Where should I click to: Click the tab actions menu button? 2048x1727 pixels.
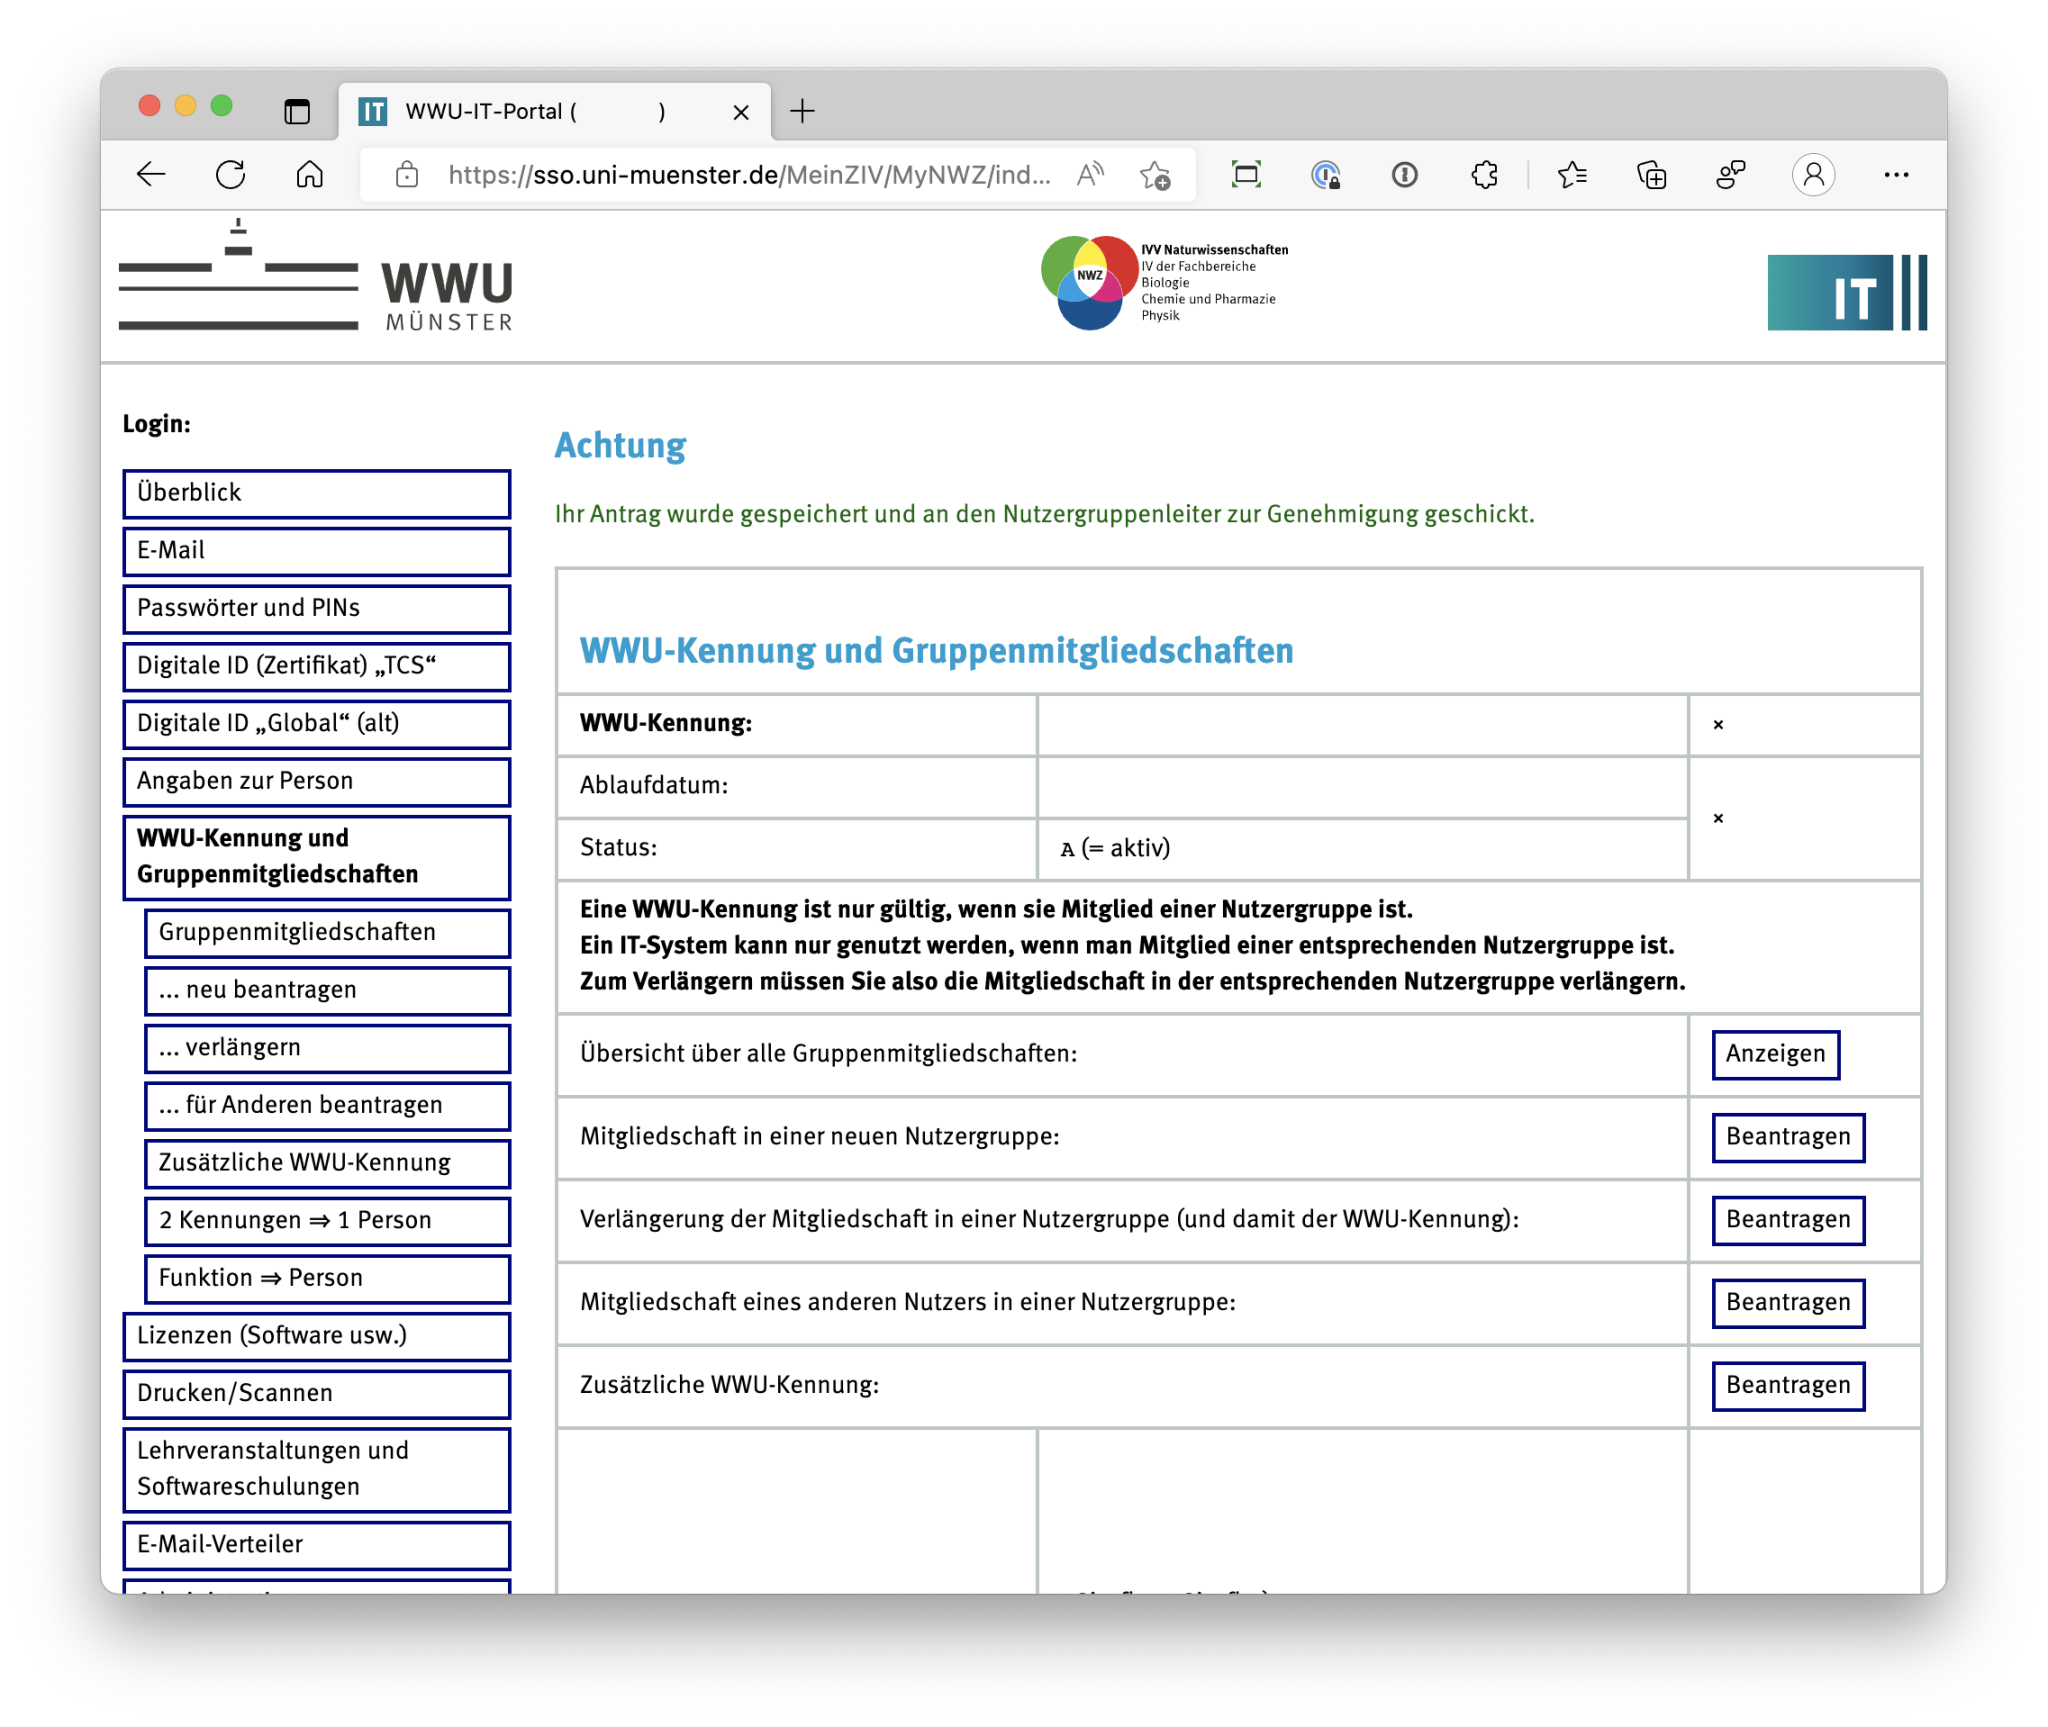click(297, 111)
